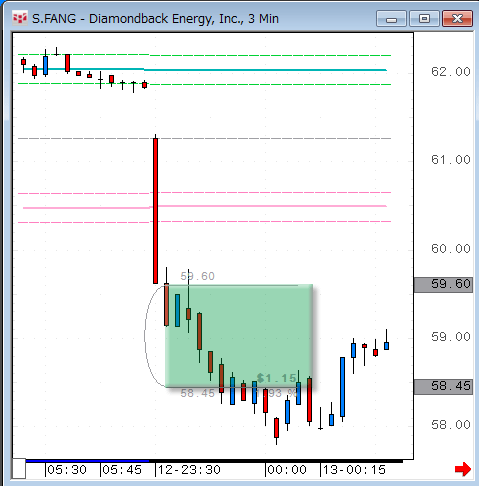
Task: Click the 12-23:30 time axis label
Action: pos(189,470)
